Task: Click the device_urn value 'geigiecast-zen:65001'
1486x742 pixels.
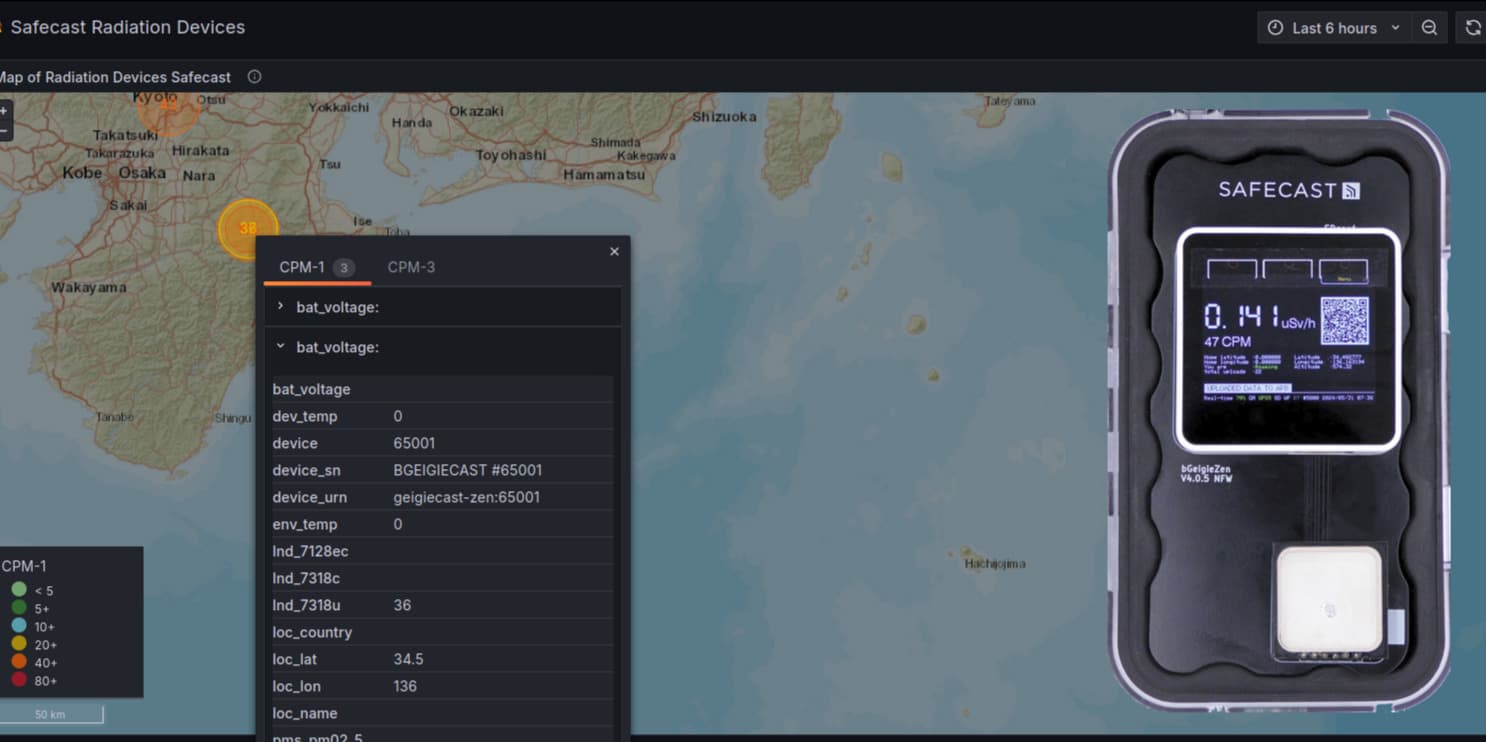Action: (467, 497)
